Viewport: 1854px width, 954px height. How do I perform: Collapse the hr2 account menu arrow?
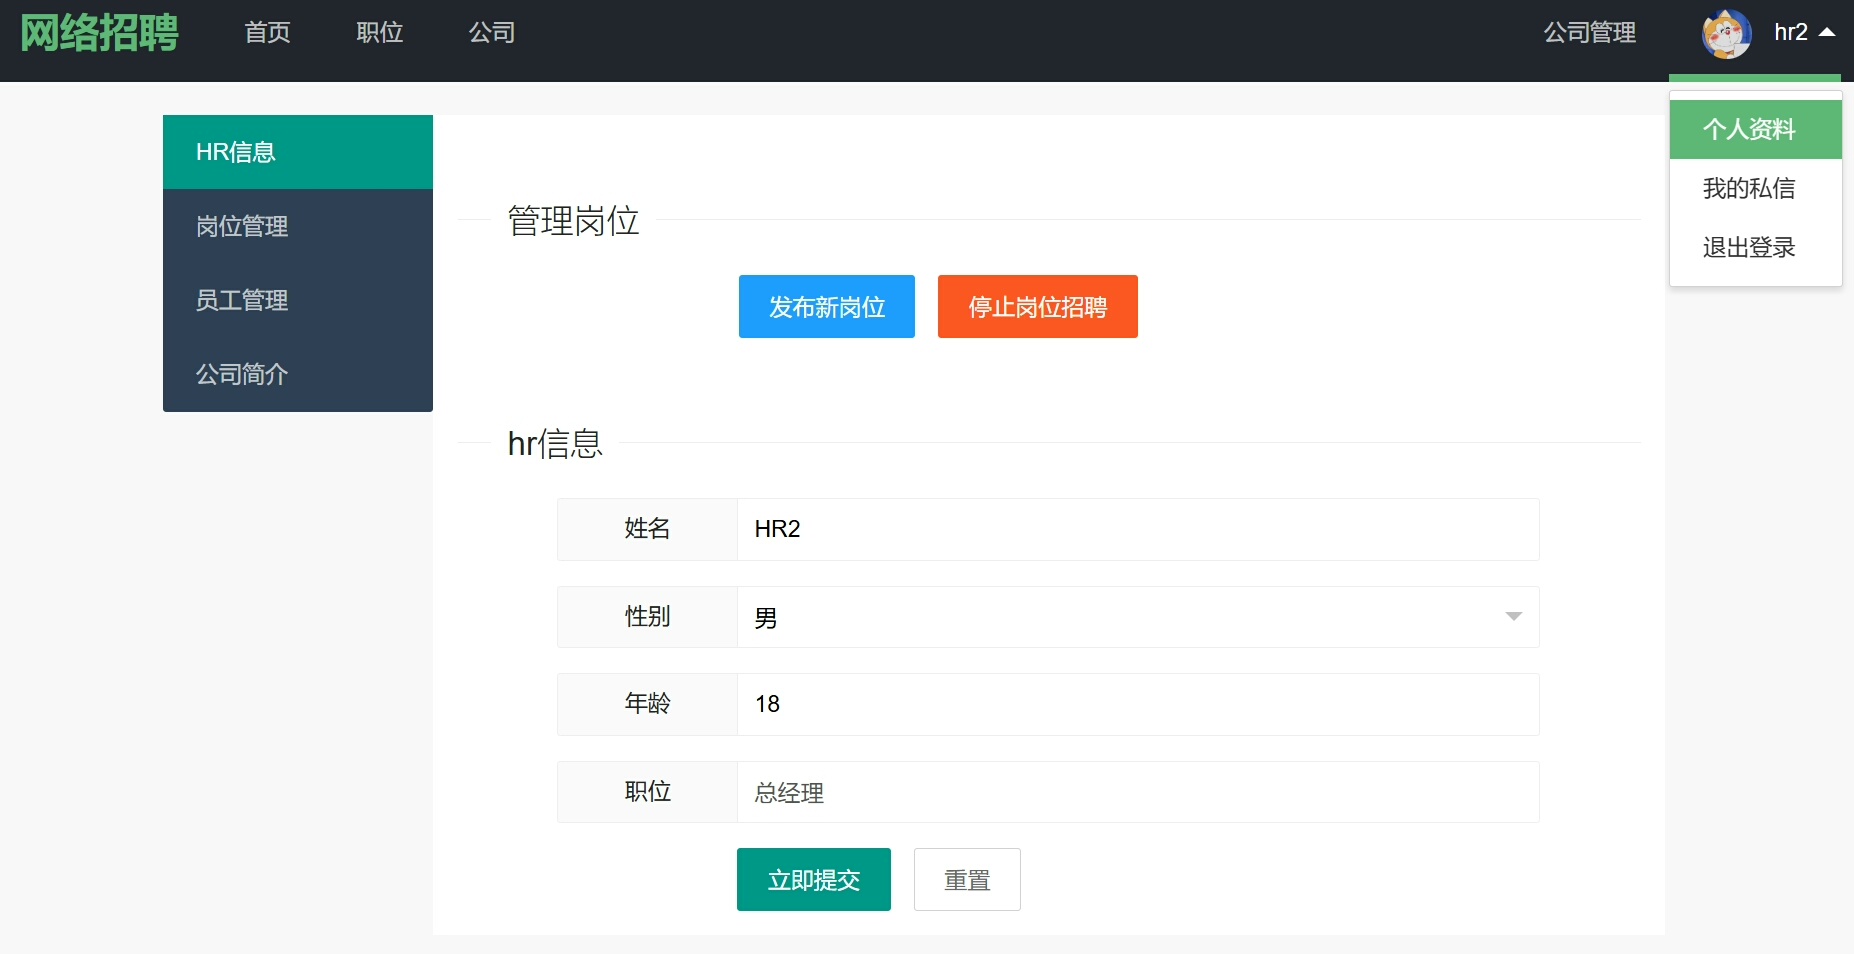pyautogui.click(x=1827, y=32)
